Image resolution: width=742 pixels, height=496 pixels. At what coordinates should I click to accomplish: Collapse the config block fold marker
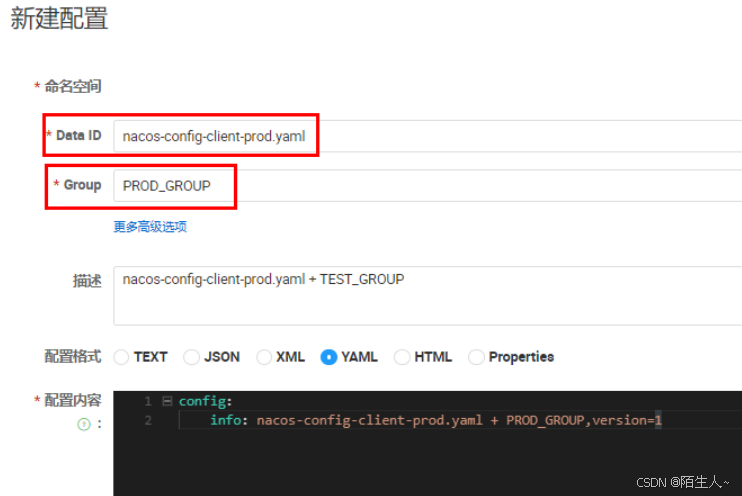tap(167, 401)
